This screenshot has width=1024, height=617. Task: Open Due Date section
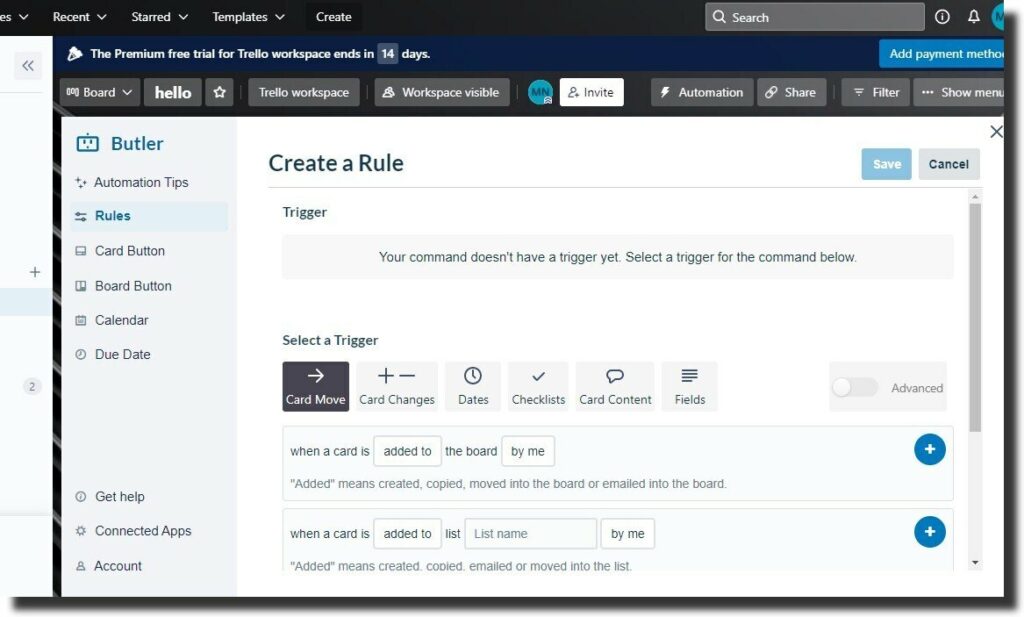(x=122, y=355)
